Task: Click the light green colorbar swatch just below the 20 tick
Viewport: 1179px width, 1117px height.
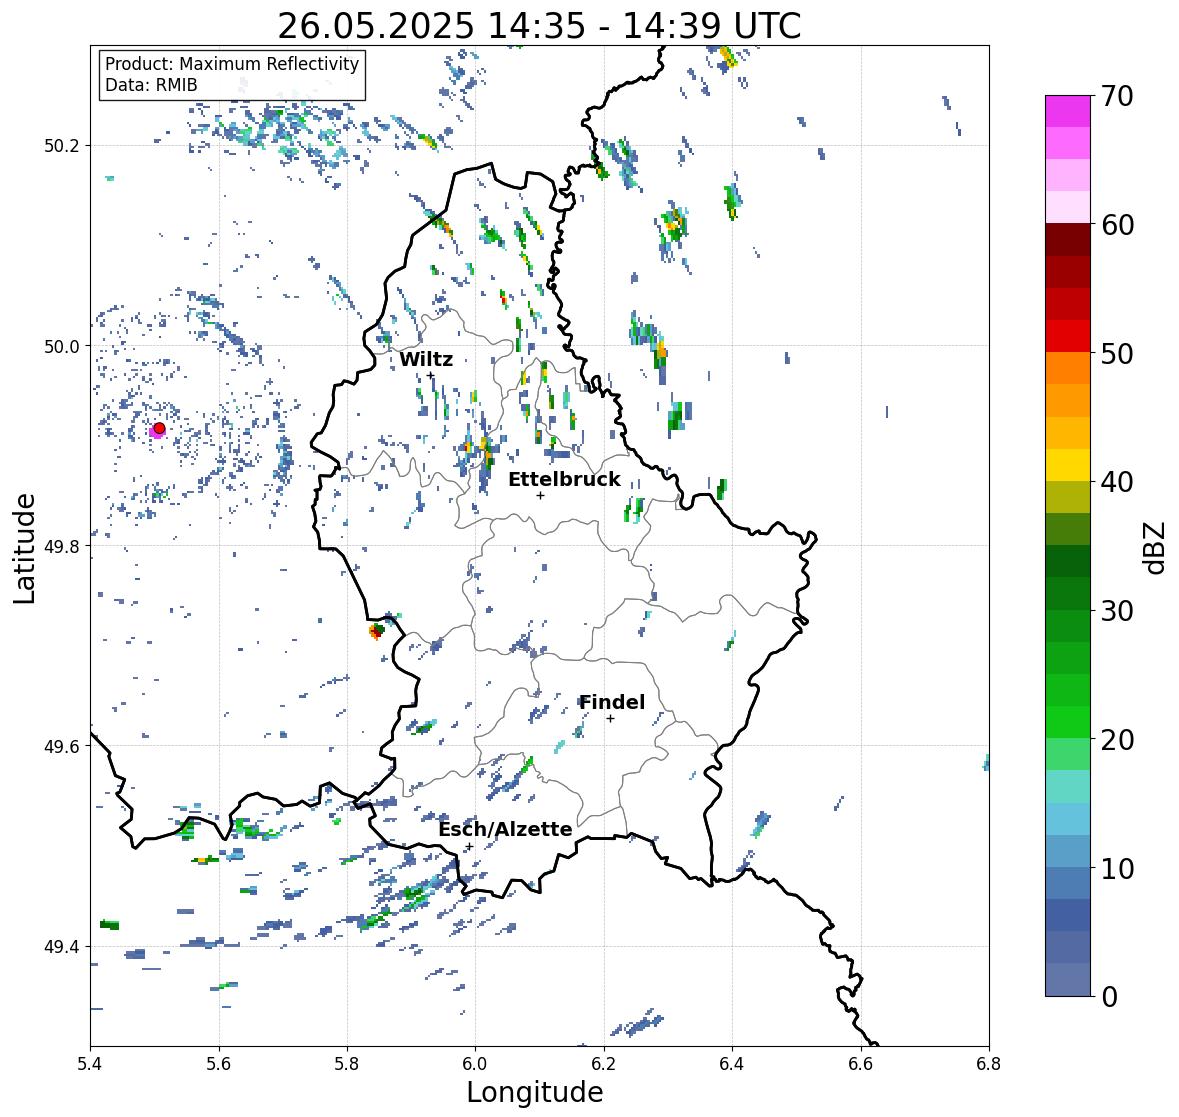Action: [1068, 755]
